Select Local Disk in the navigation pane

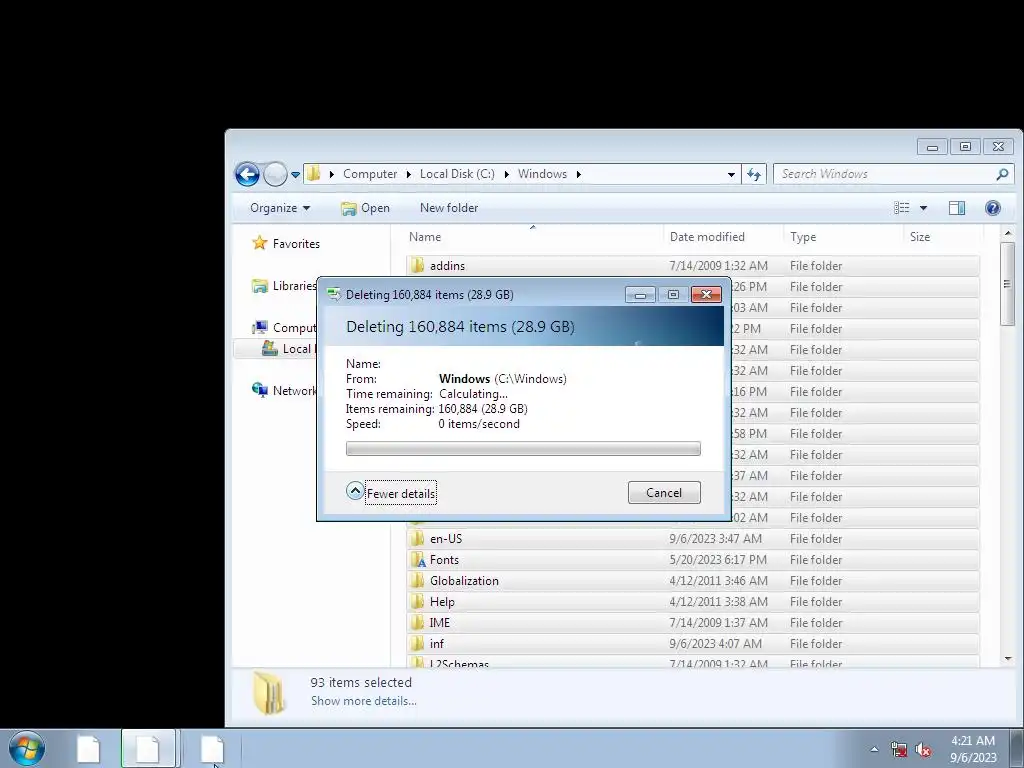coord(288,349)
